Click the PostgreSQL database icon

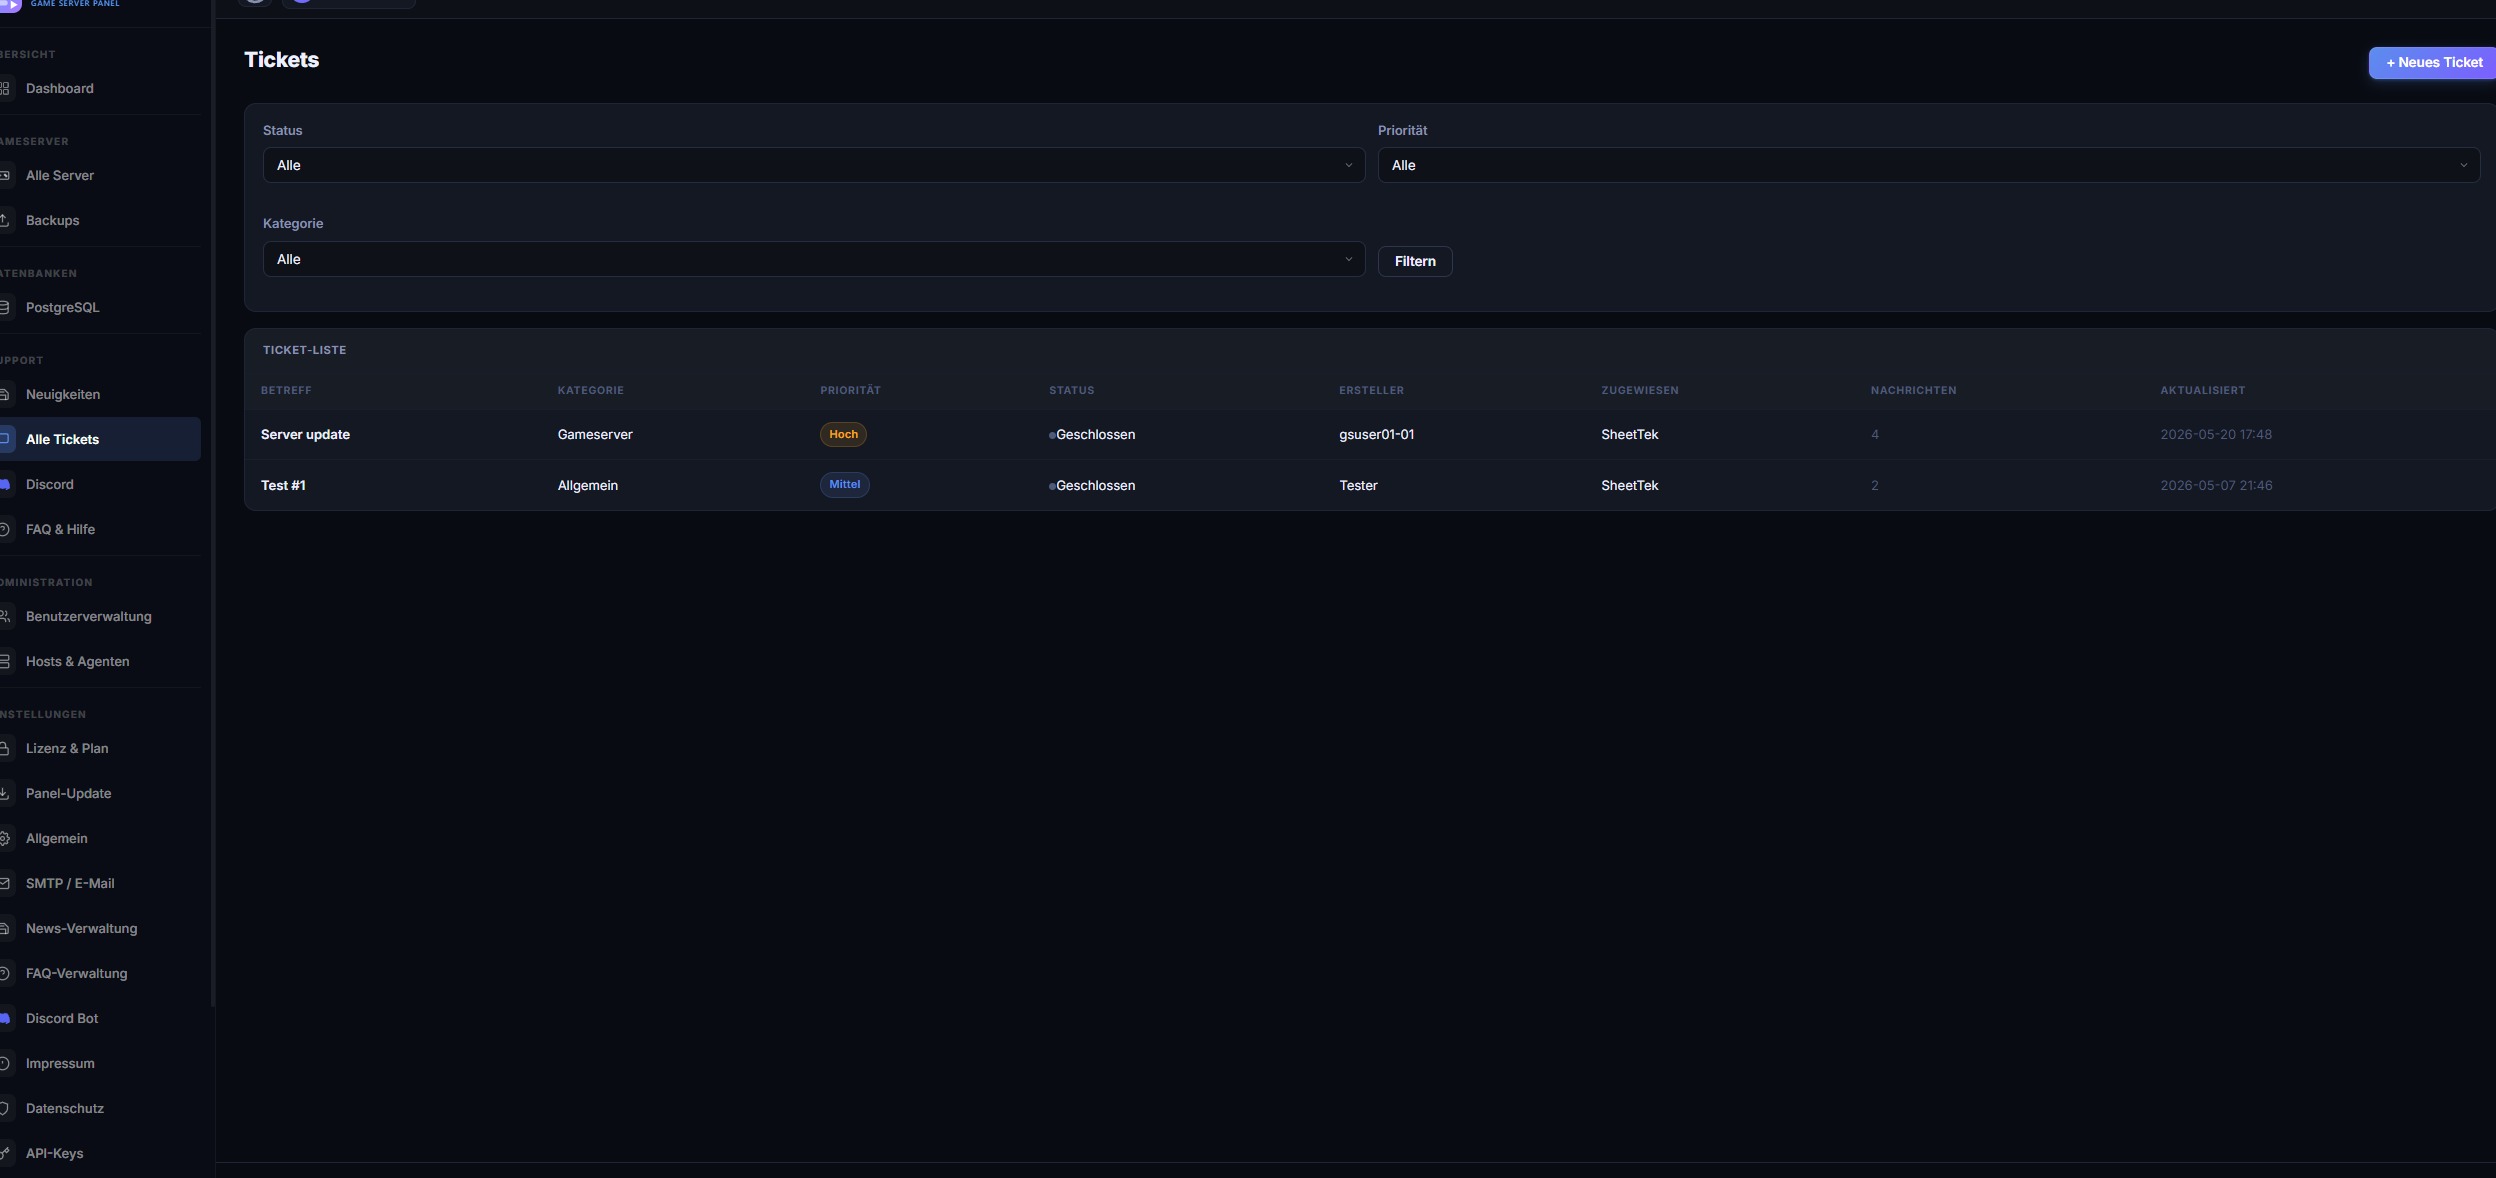(5, 308)
